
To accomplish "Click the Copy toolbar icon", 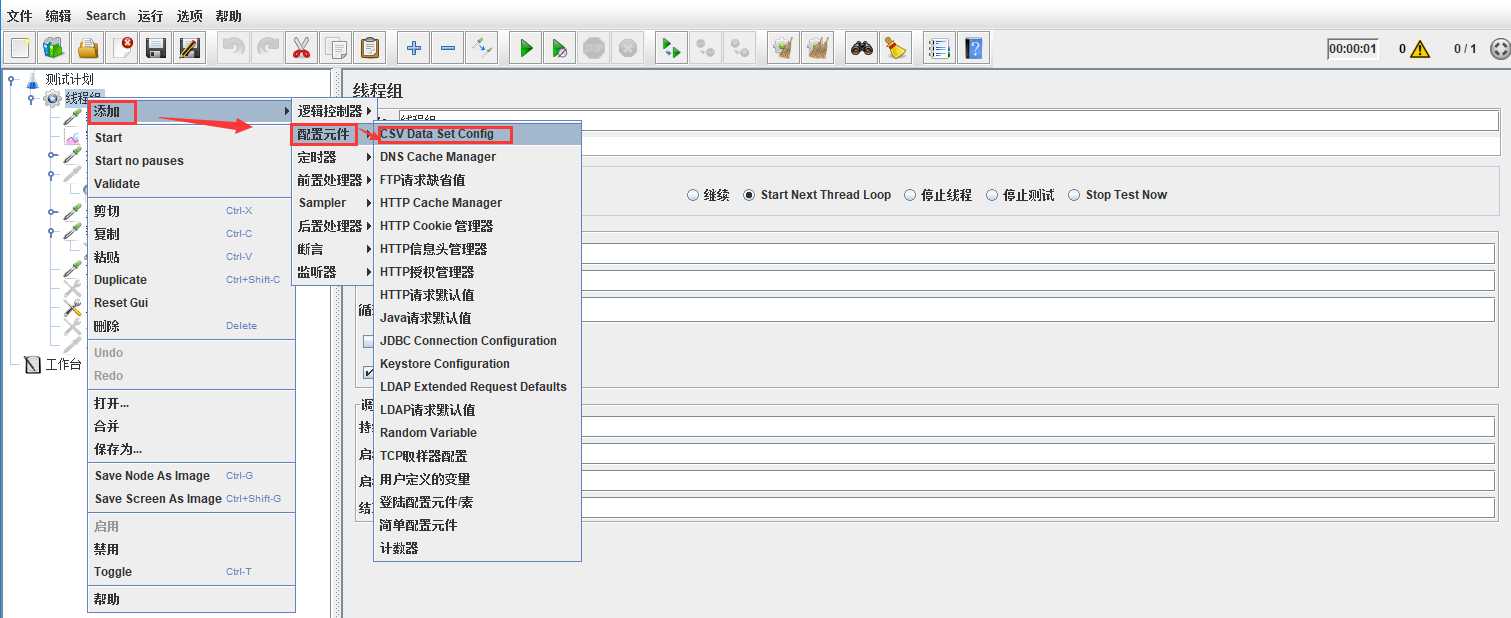I will pos(336,47).
